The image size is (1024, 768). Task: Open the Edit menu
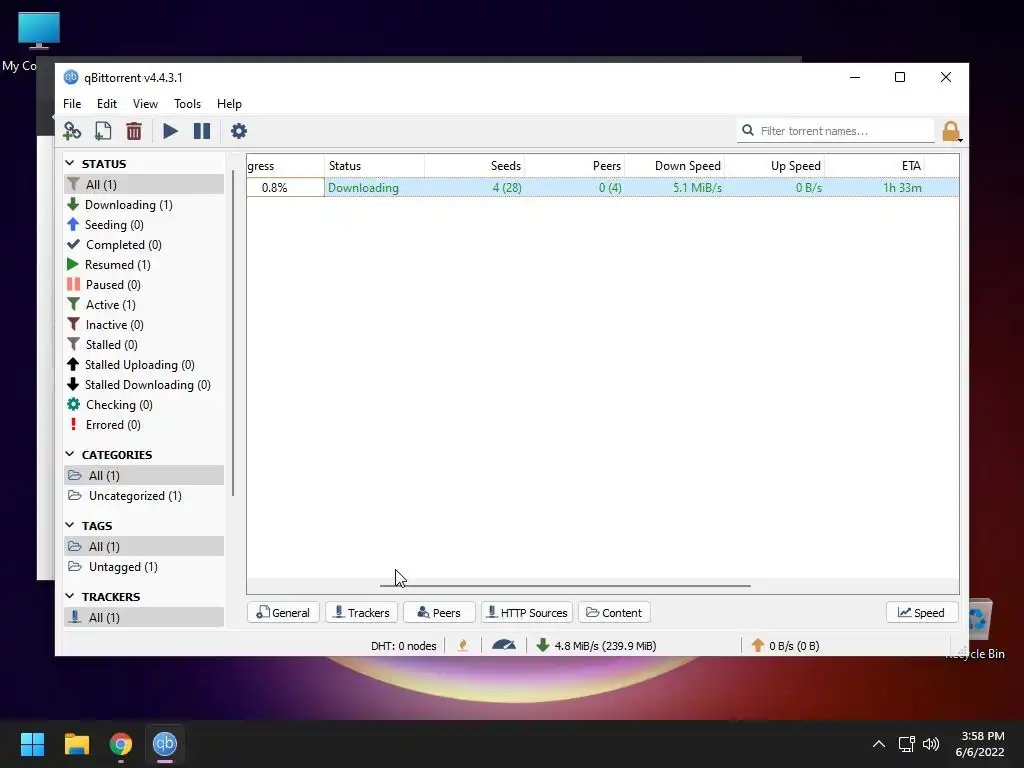point(106,104)
